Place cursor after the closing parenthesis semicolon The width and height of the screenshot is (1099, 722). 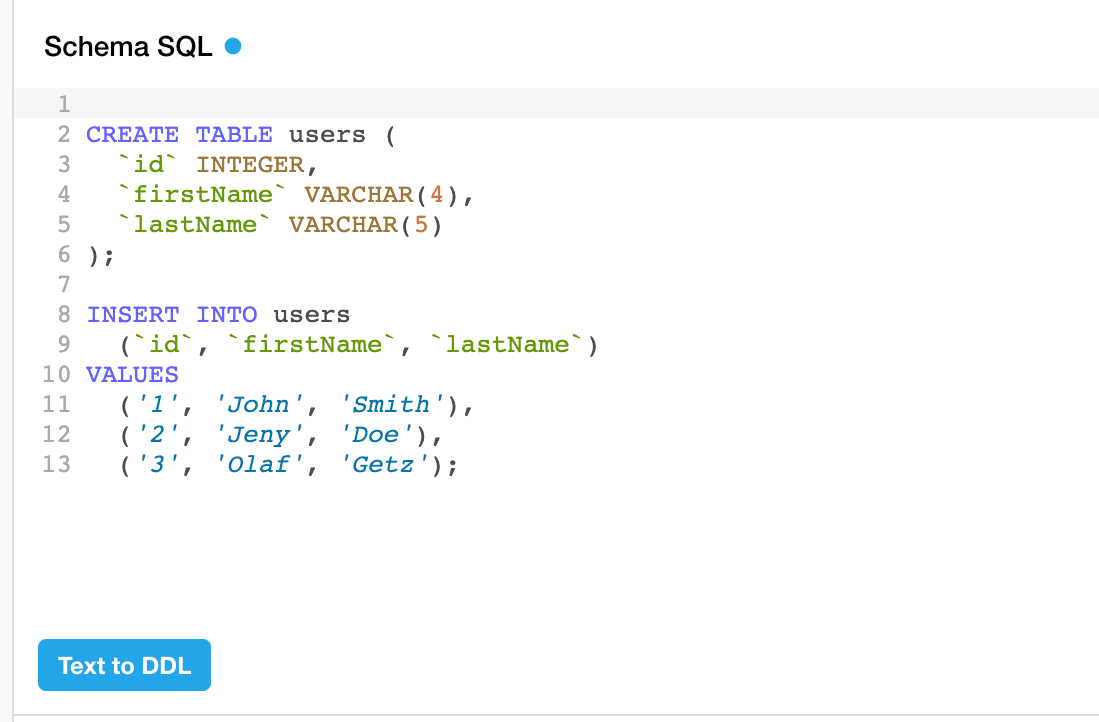(117, 255)
